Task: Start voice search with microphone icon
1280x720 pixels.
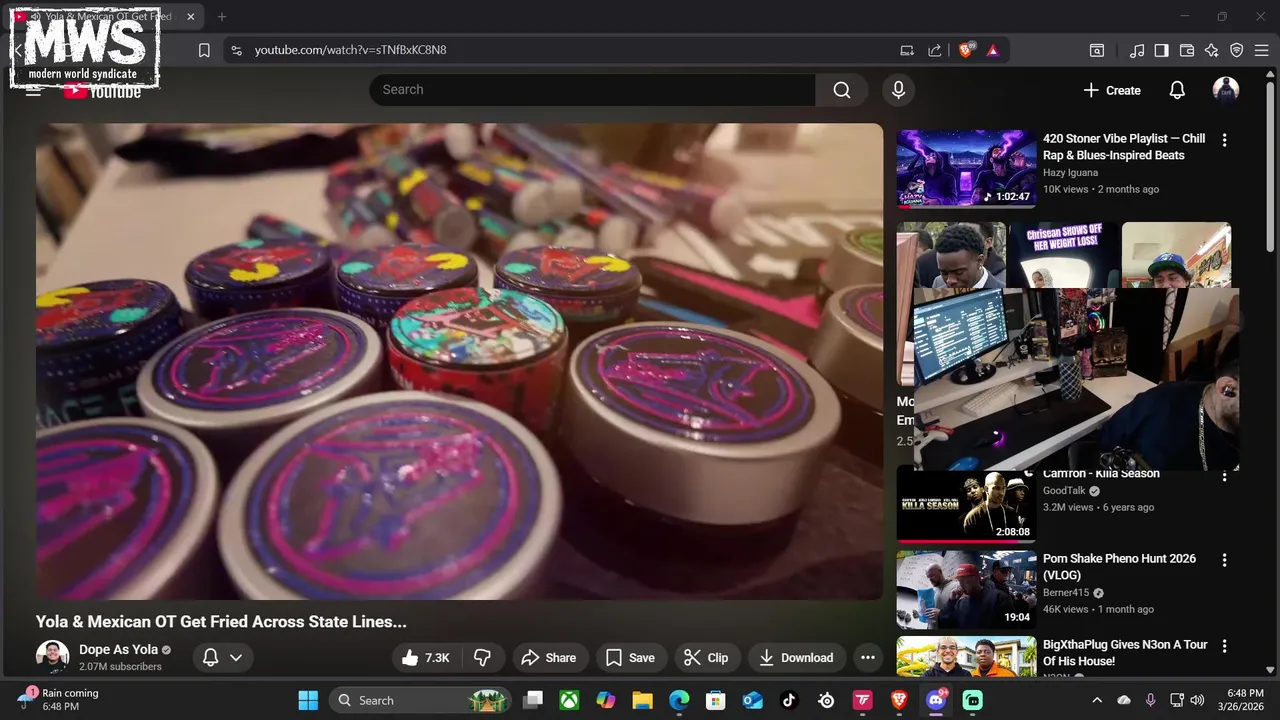Action: [898, 90]
